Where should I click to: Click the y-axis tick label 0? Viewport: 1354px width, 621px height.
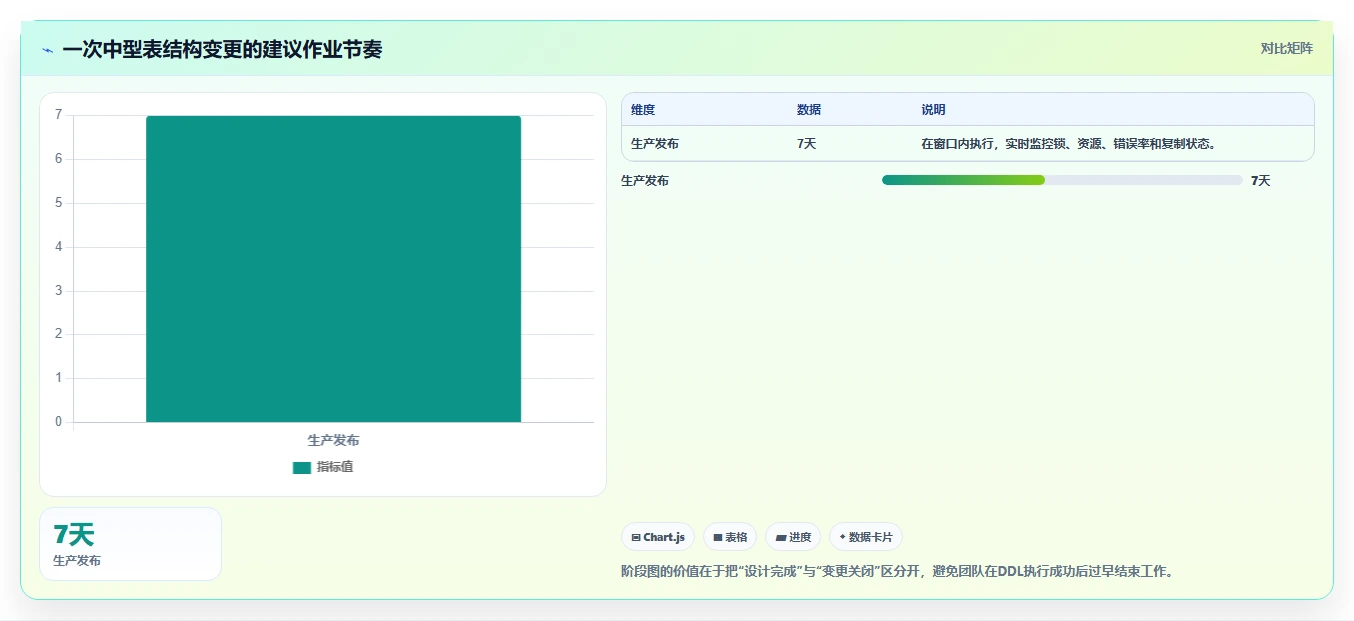coord(58,422)
